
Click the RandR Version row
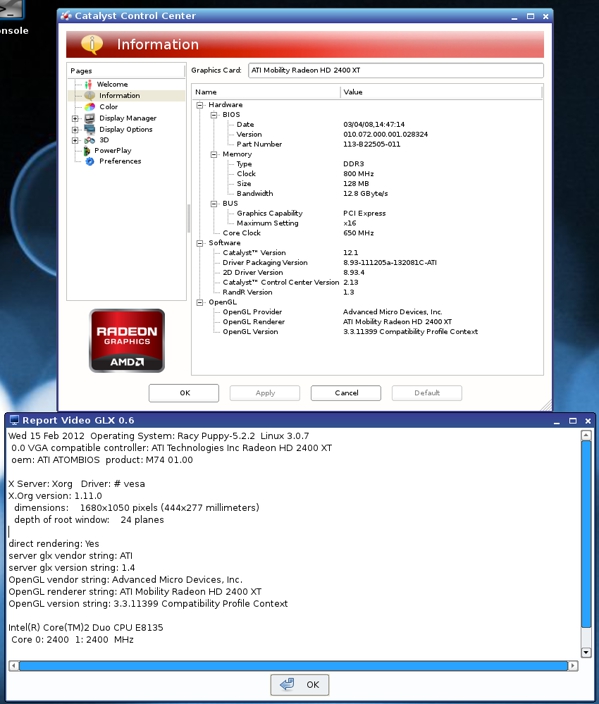click(367, 292)
